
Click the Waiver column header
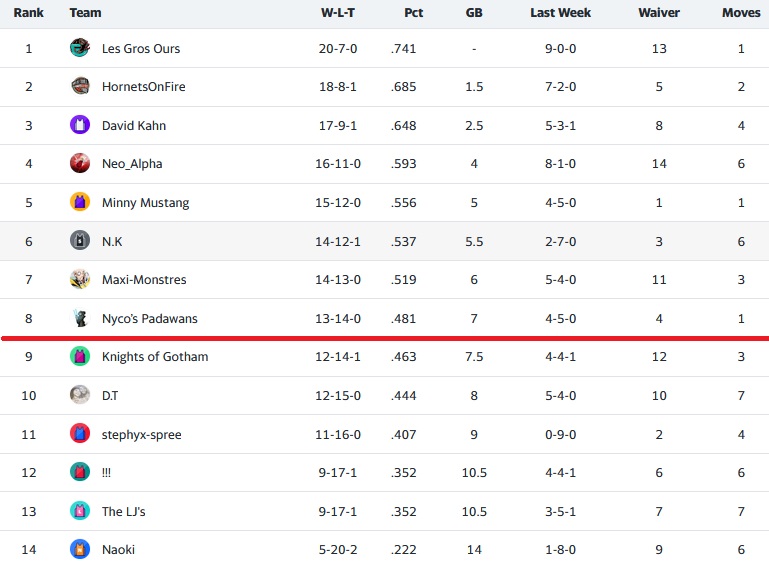(x=659, y=13)
